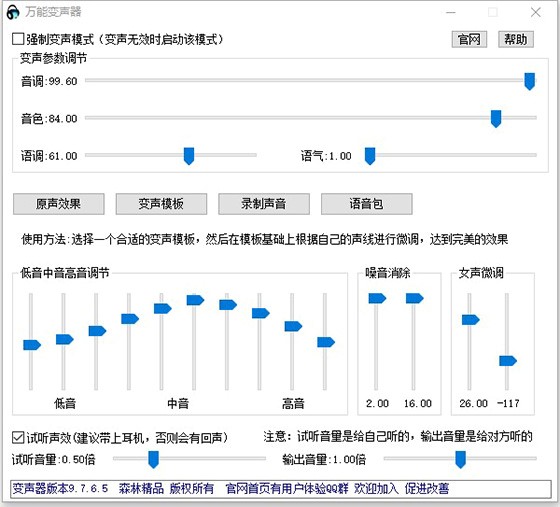Click the sixth equalizer band slider above 中音
This screenshot has width=560, height=507.
[195, 300]
